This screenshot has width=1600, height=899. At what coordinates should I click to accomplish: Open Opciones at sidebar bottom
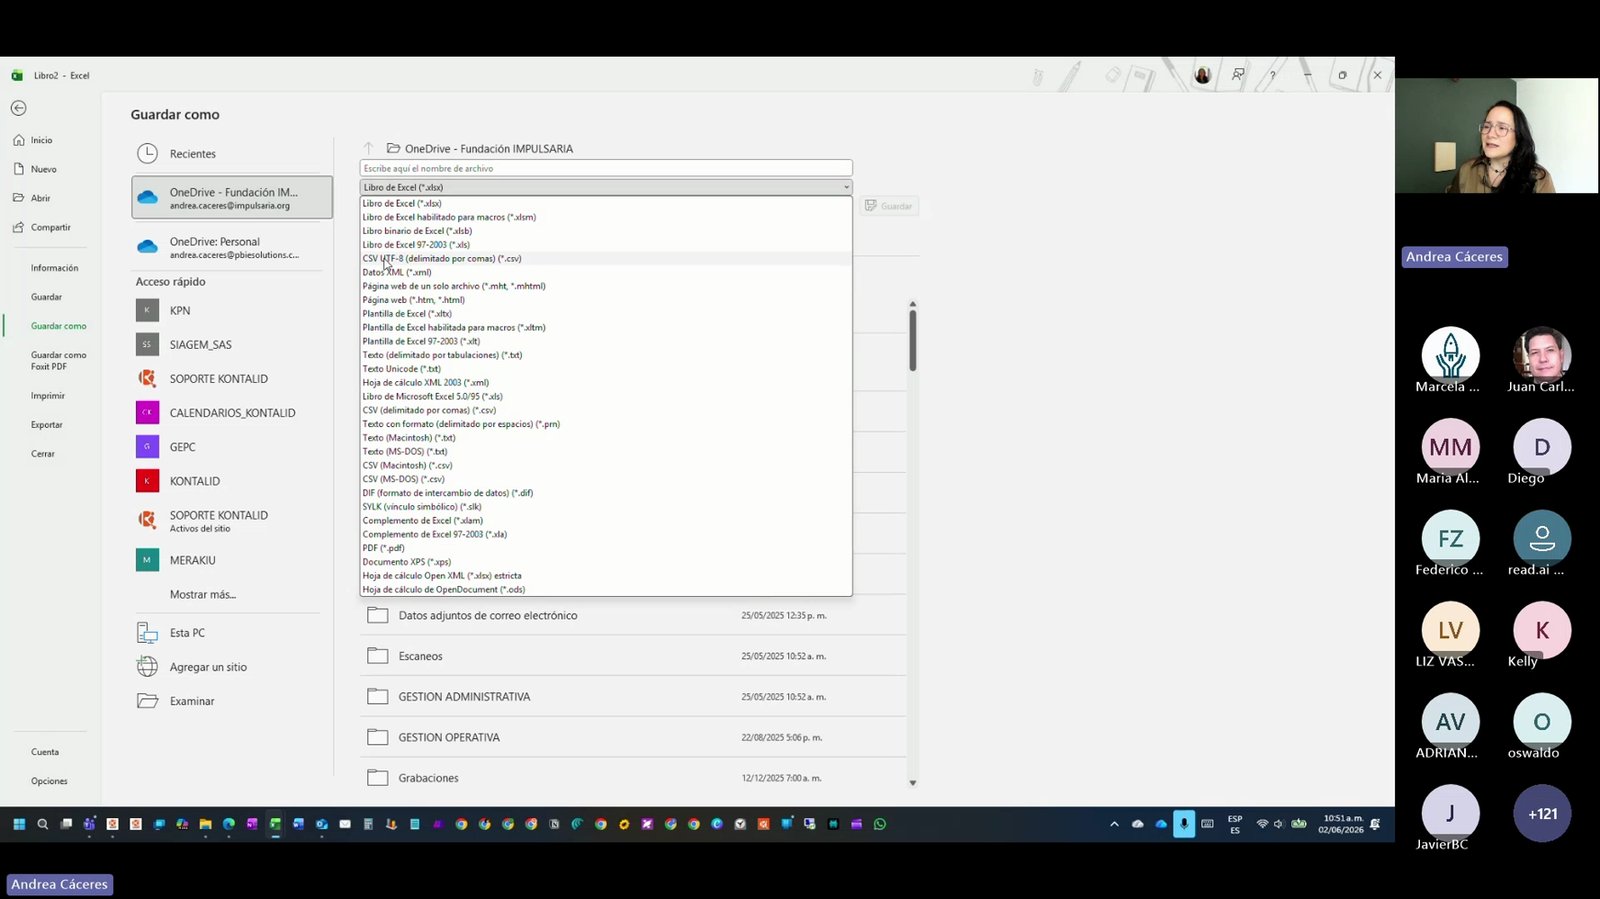point(49,781)
